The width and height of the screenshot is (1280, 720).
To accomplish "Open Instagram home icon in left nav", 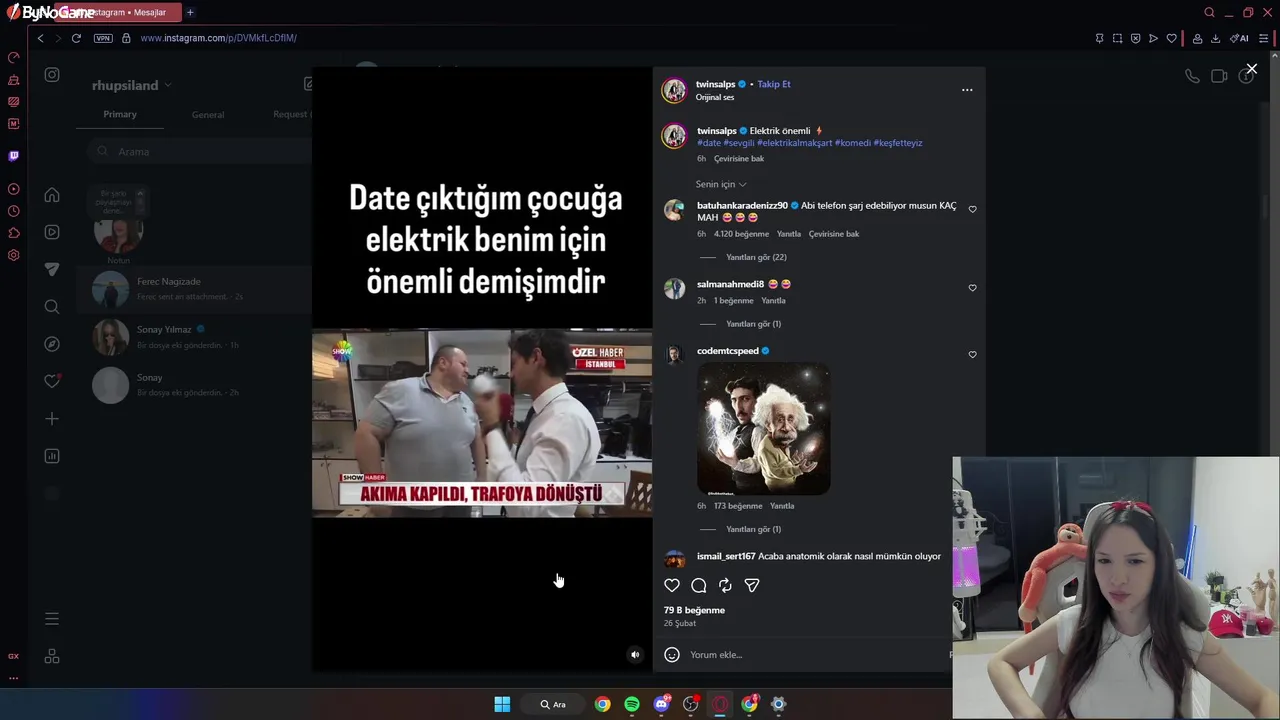I will coord(52,195).
